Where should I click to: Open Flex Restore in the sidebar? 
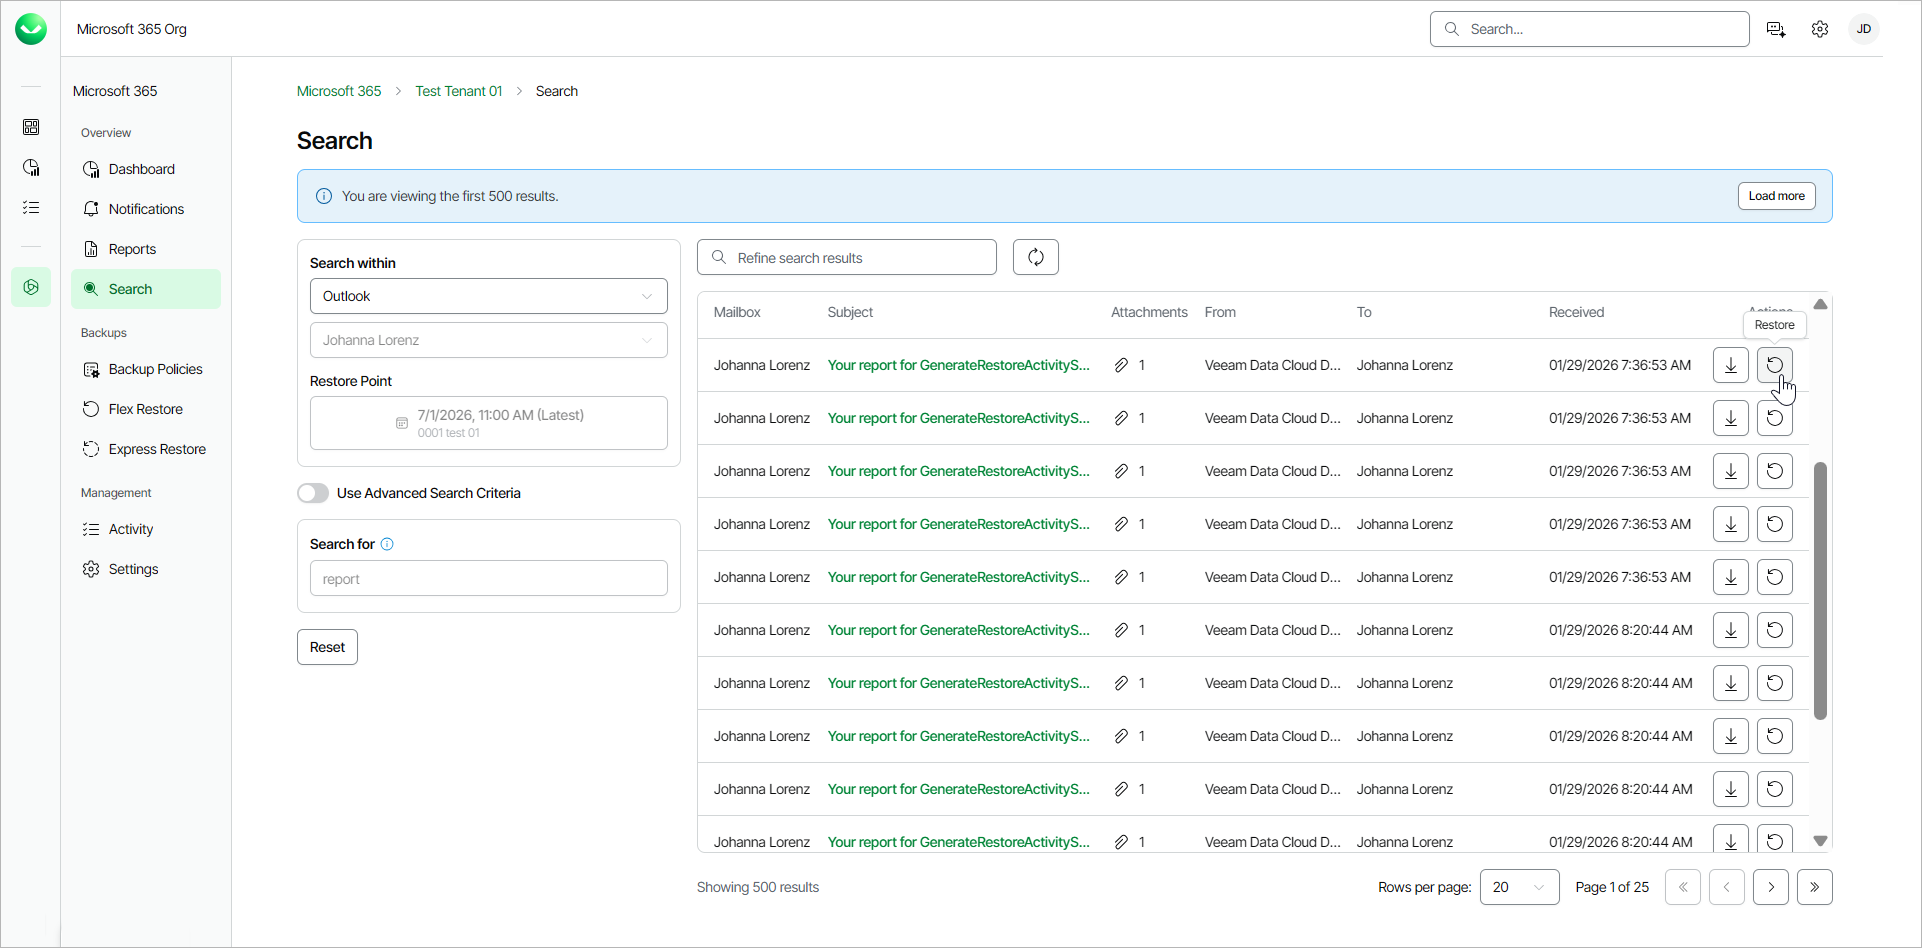(x=146, y=409)
